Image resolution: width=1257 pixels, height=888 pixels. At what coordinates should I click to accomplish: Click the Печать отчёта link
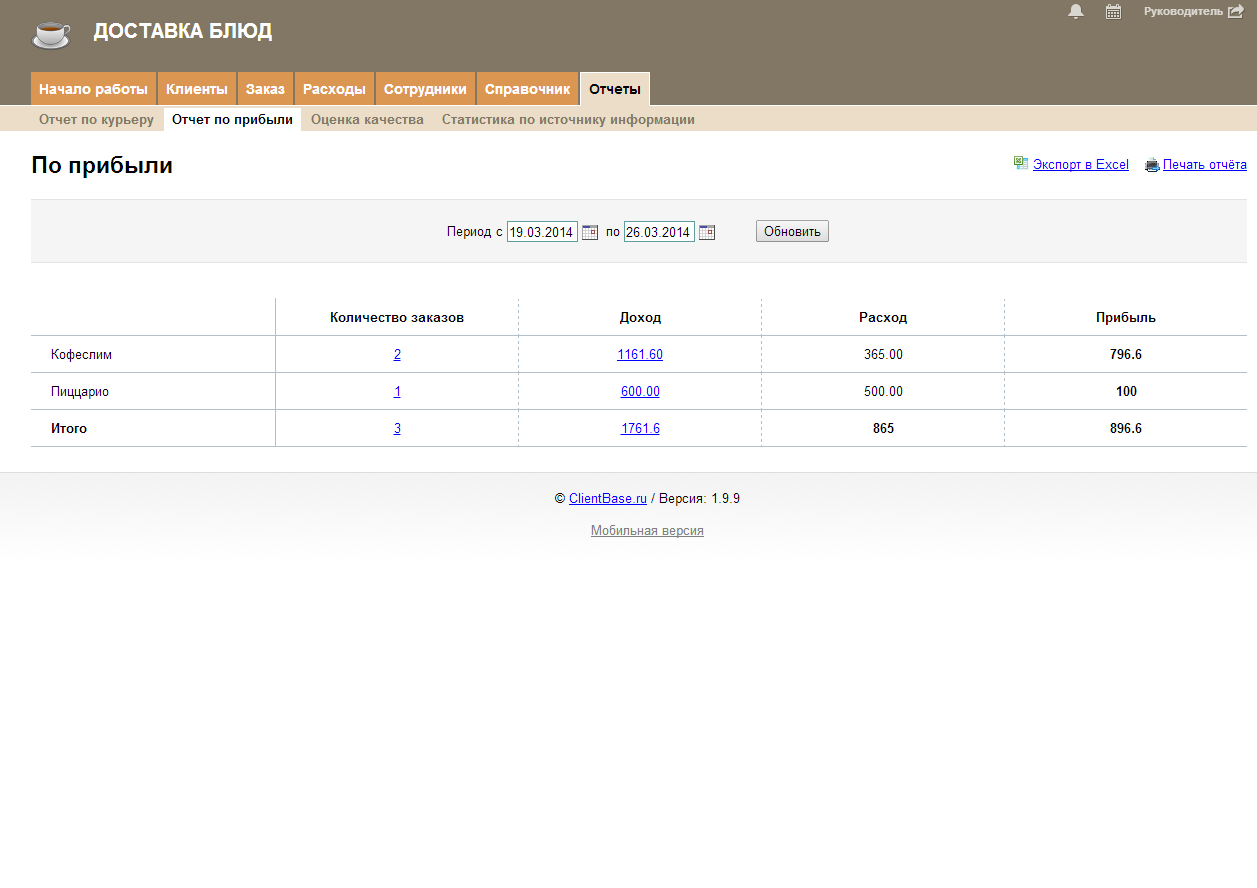(x=1204, y=165)
